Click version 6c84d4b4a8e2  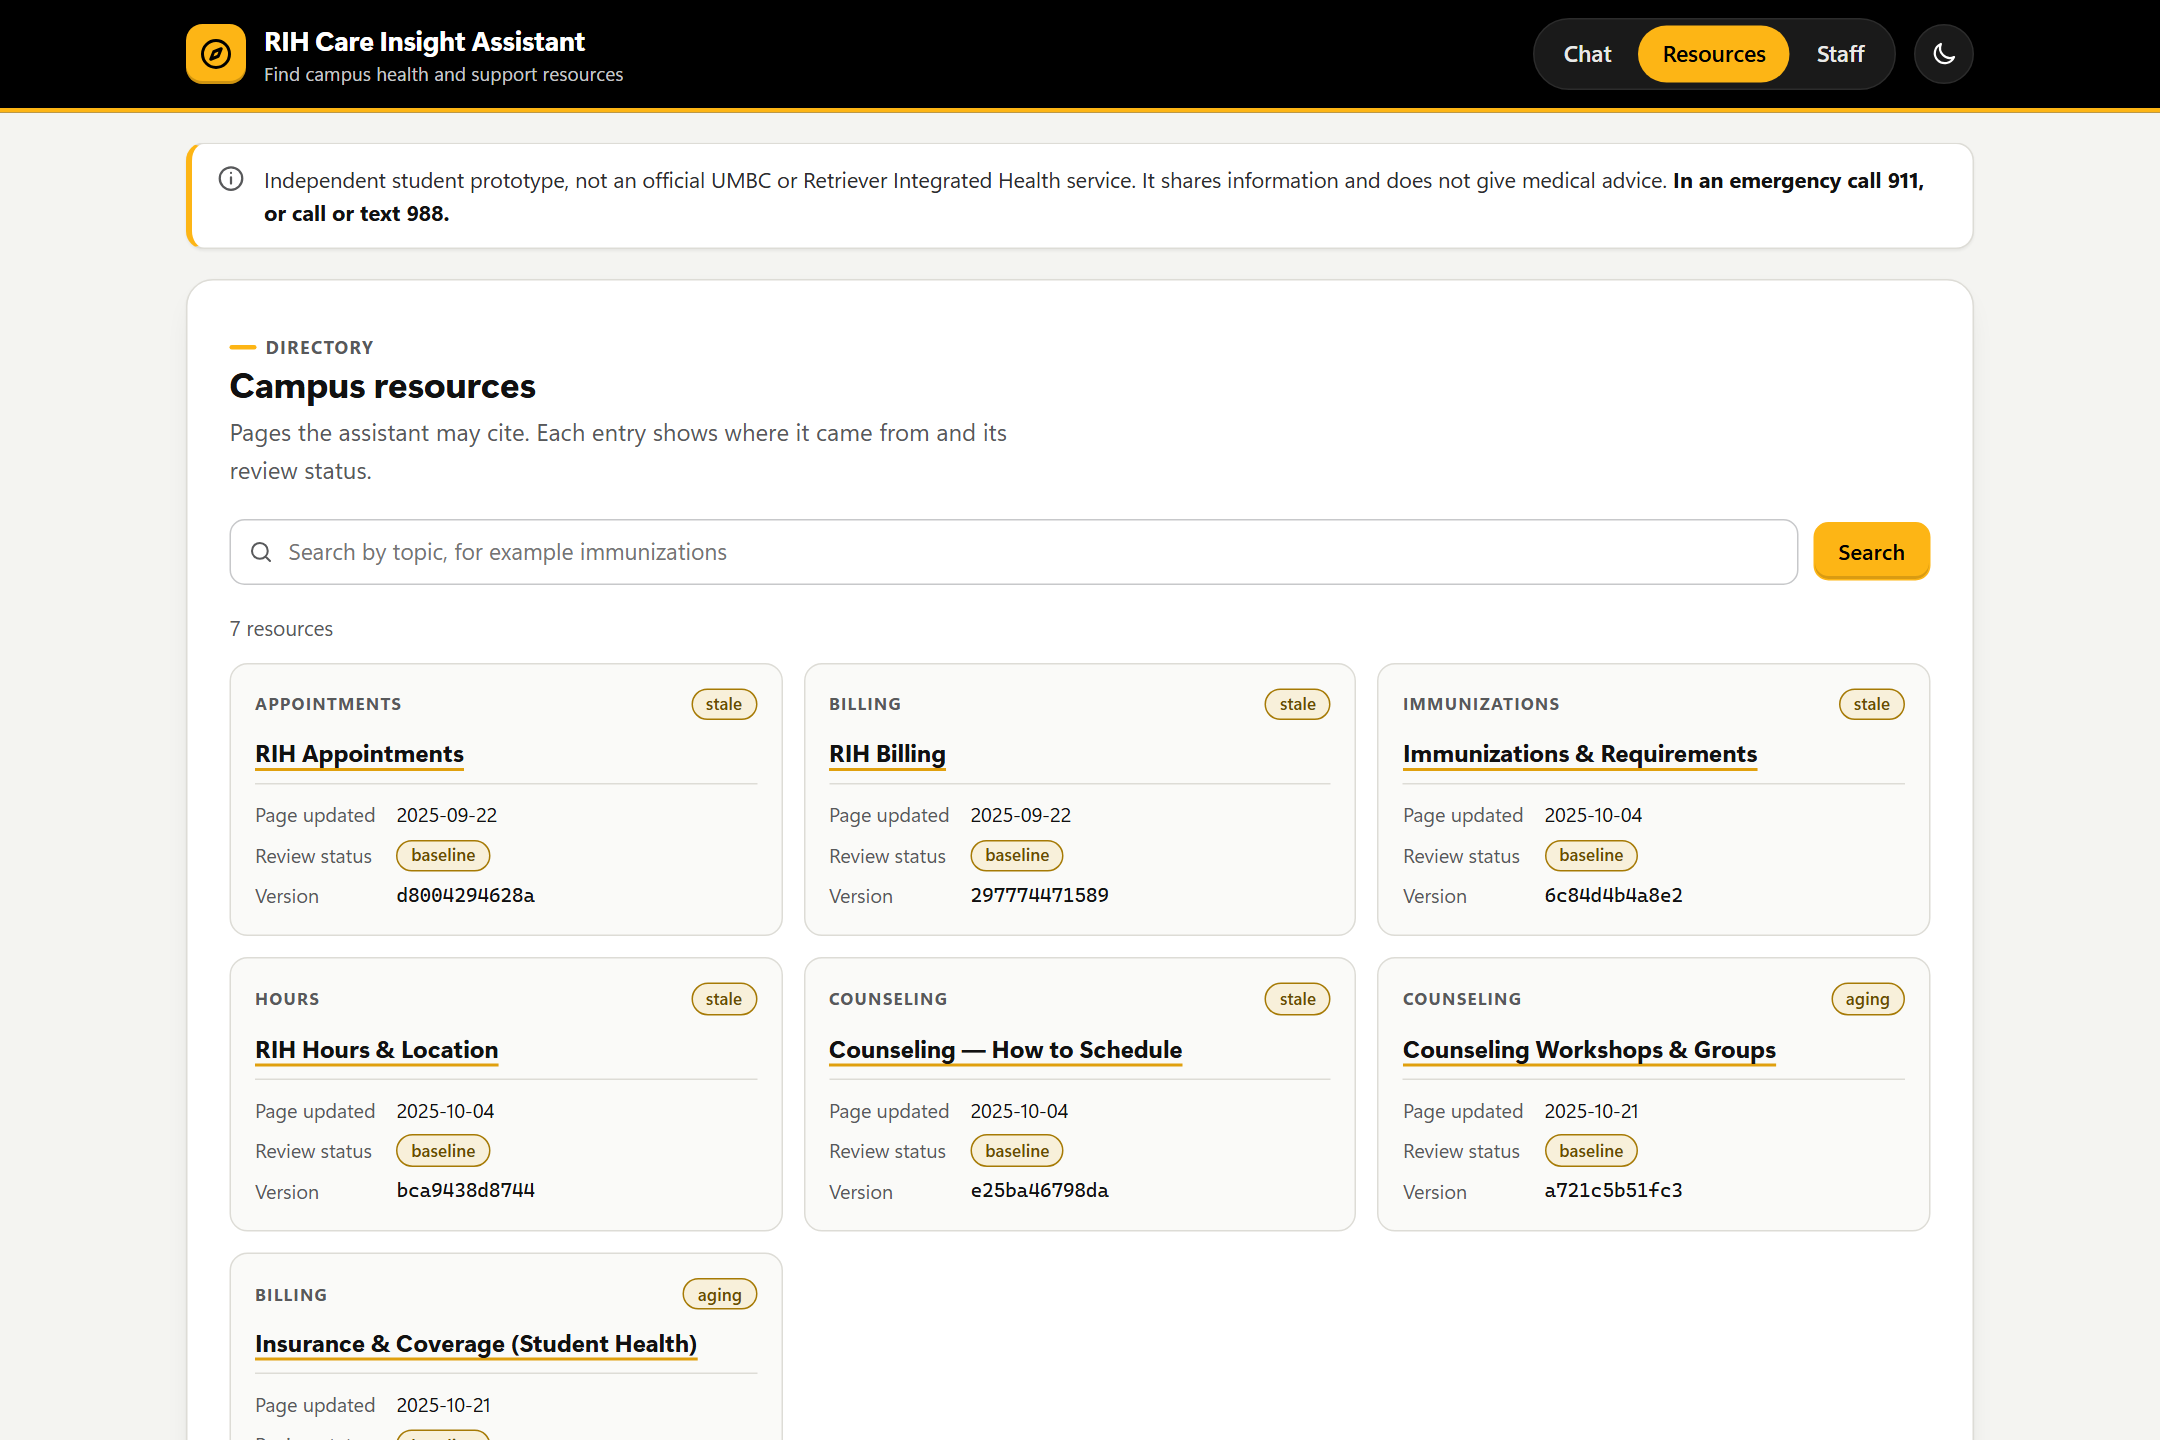click(x=1614, y=895)
